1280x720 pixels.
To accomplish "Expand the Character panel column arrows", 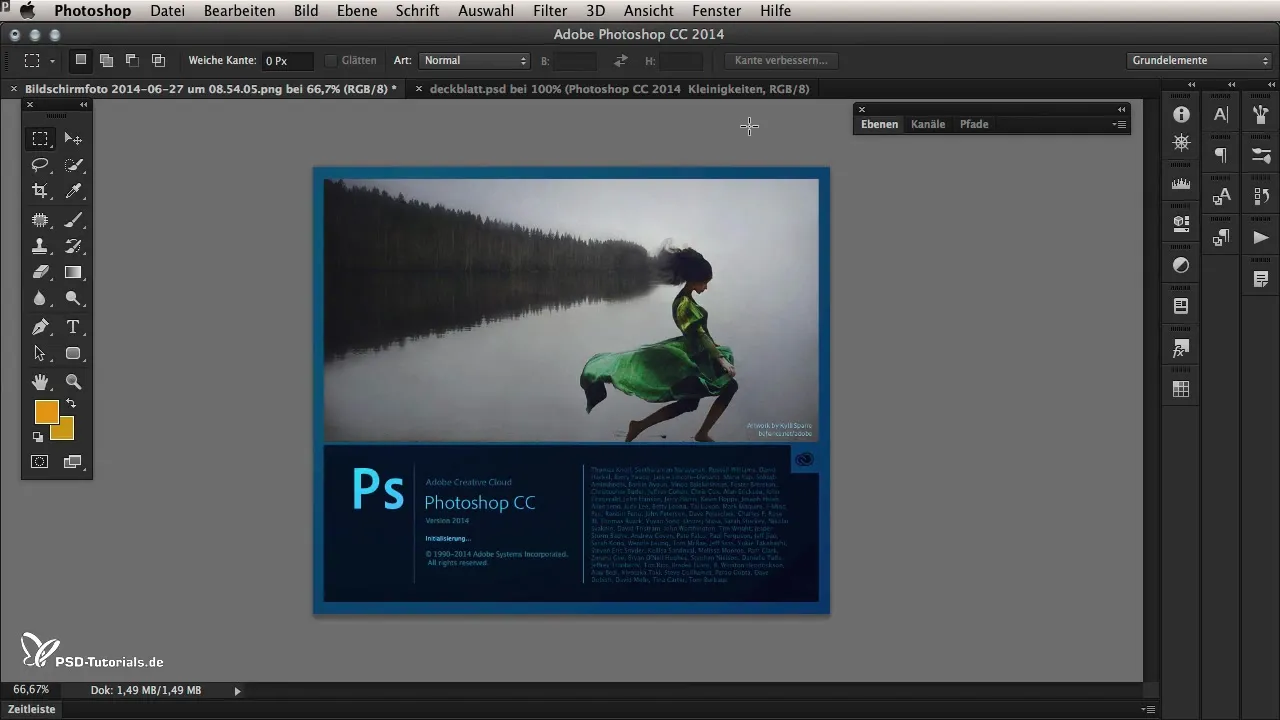I will [1232, 84].
